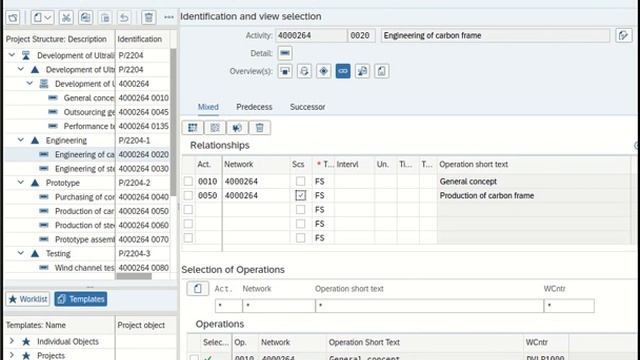Click the Engineering of carbon frame description field

point(496,36)
